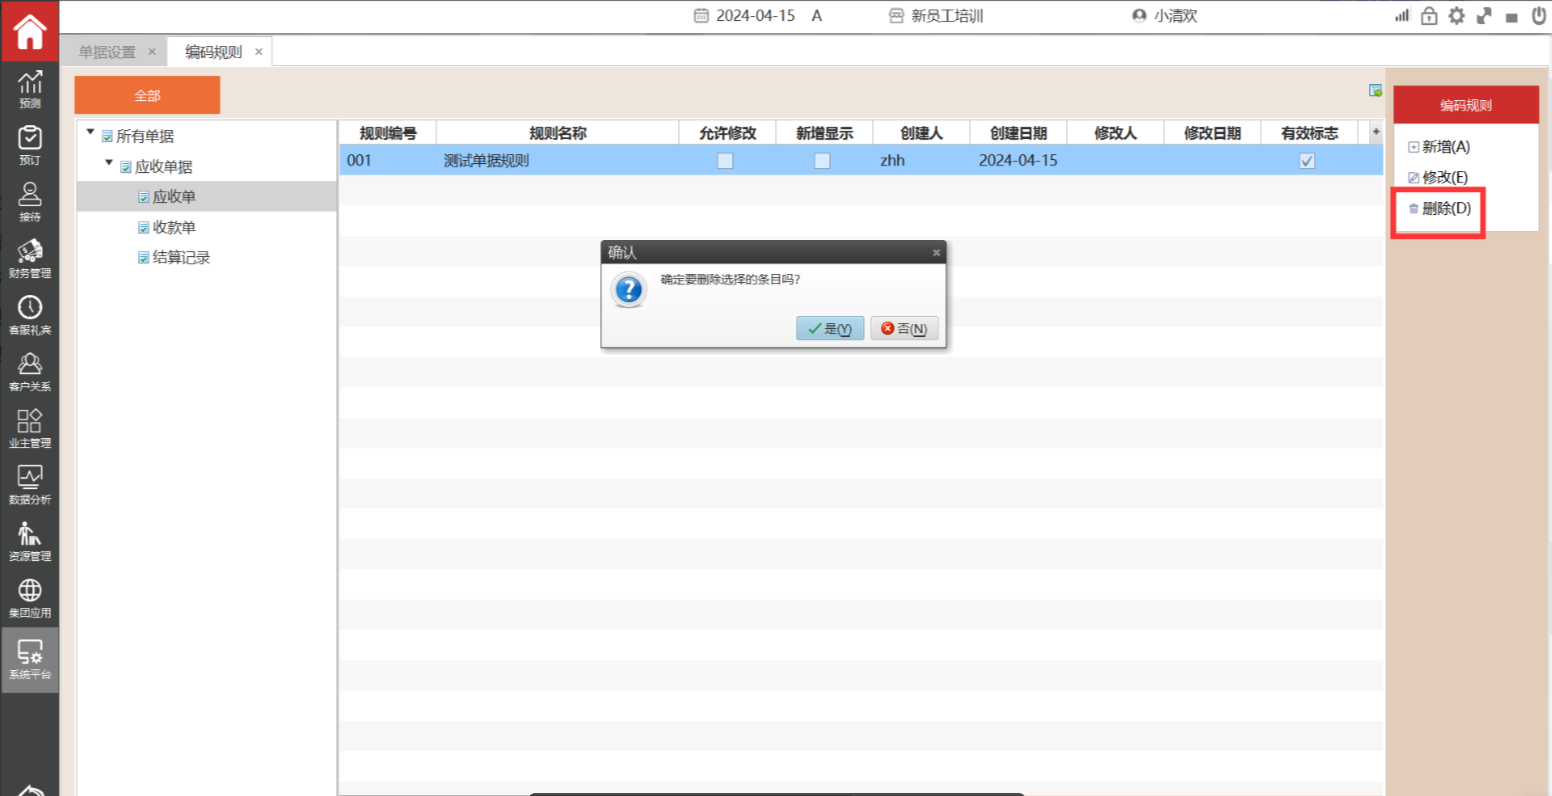Open the 客户关系 customer relations module
This screenshot has height=796, width=1552.
[x=30, y=370]
